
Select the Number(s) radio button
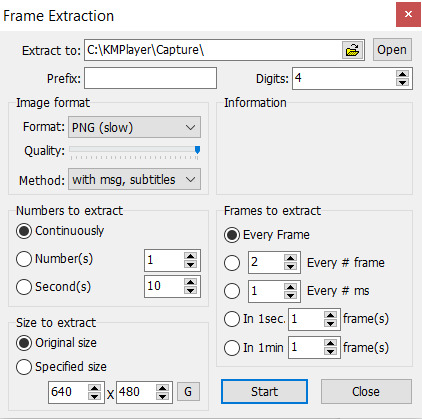click(x=24, y=259)
